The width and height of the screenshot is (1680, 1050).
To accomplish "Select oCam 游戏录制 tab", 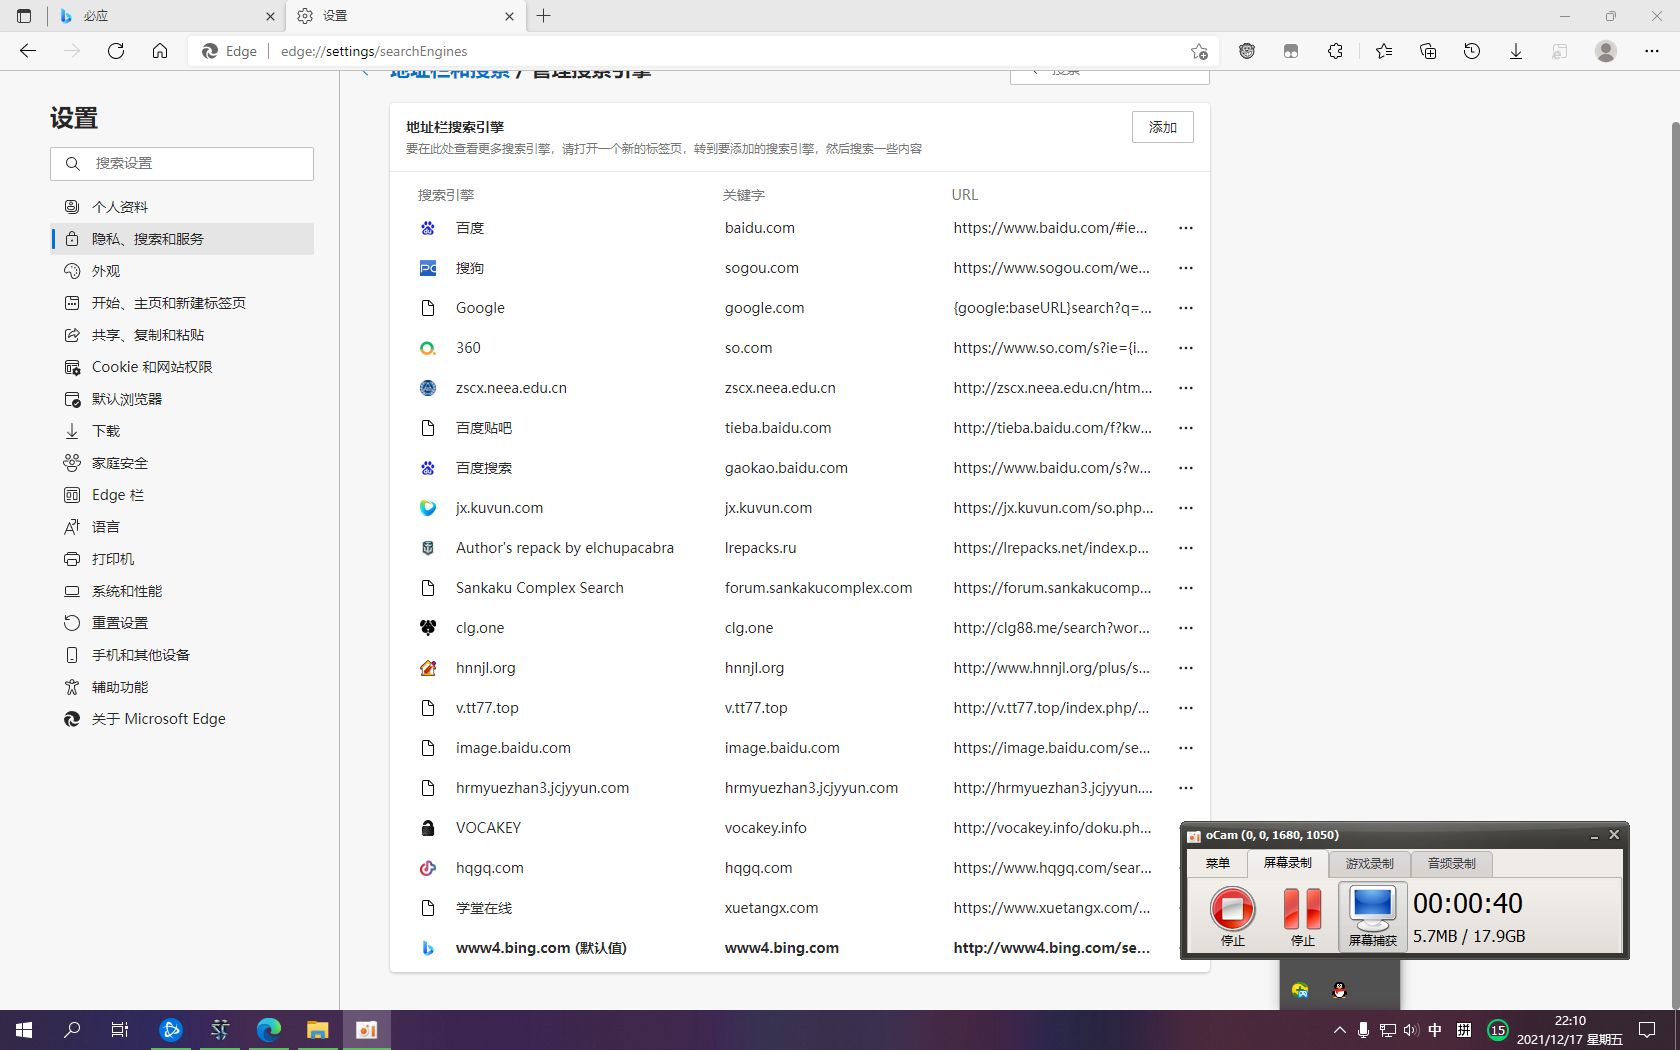I will [1369, 863].
